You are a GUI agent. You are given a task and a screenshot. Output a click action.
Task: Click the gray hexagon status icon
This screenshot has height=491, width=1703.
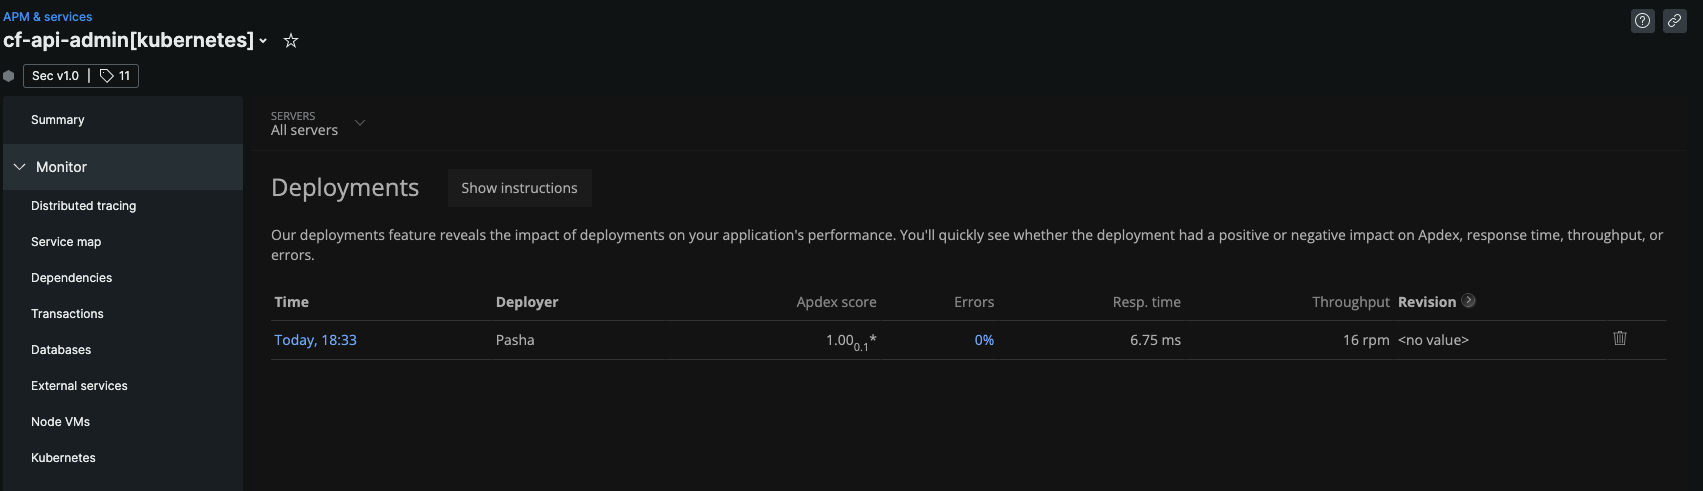(x=9, y=76)
